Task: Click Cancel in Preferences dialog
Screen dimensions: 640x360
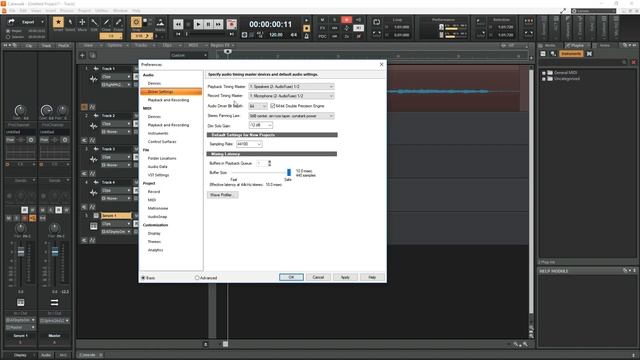Action: (318, 277)
